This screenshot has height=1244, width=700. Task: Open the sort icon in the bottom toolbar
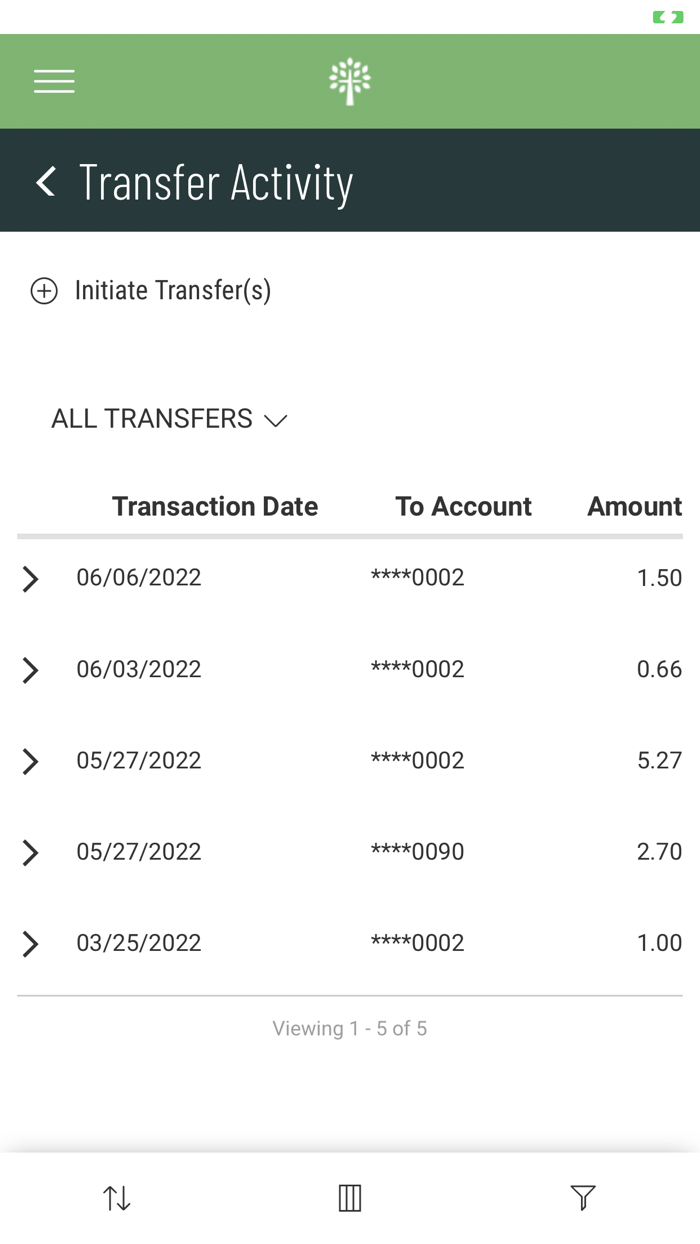point(116,1197)
